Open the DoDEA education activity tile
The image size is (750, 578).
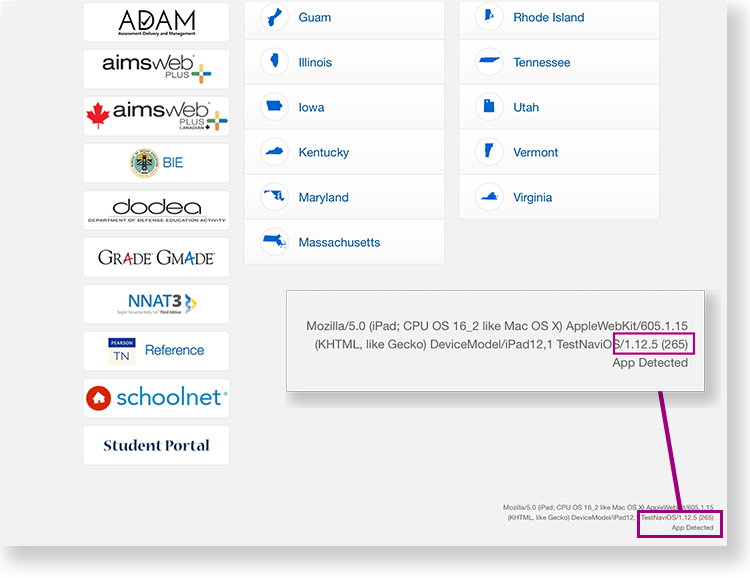tap(156, 210)
